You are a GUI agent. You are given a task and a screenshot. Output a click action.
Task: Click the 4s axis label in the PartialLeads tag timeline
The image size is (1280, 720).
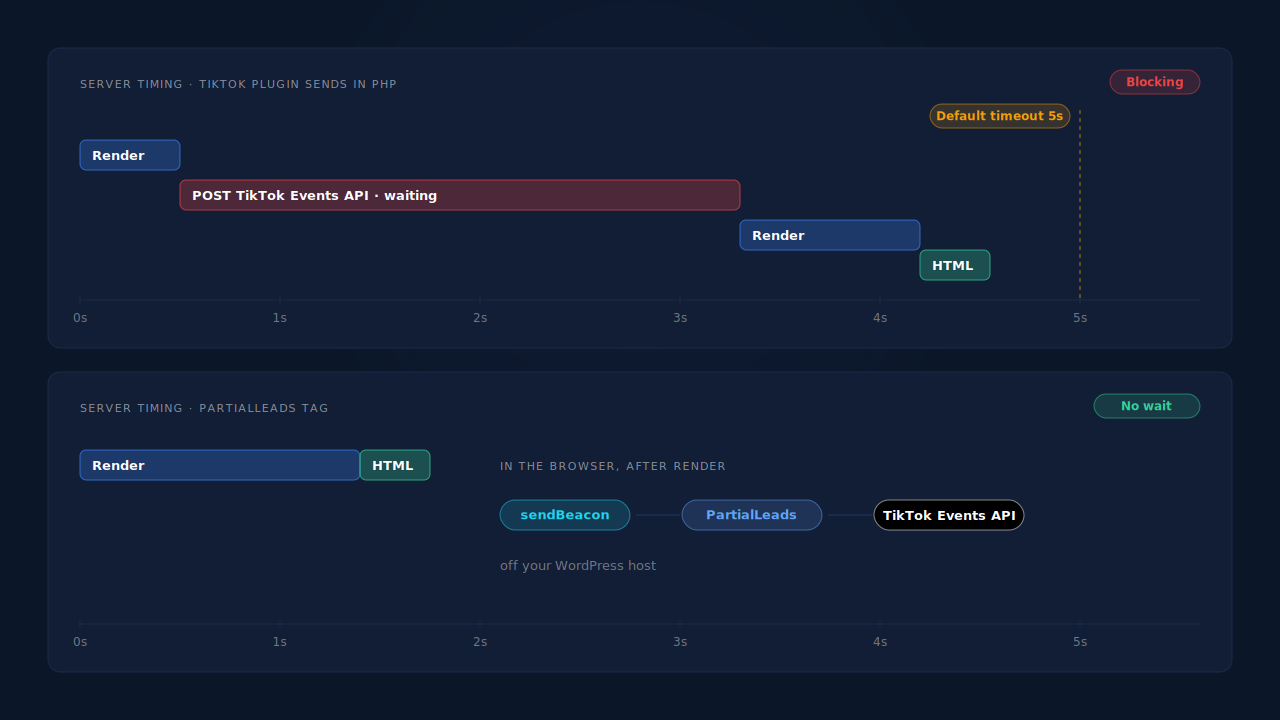[x=880, y=642]
